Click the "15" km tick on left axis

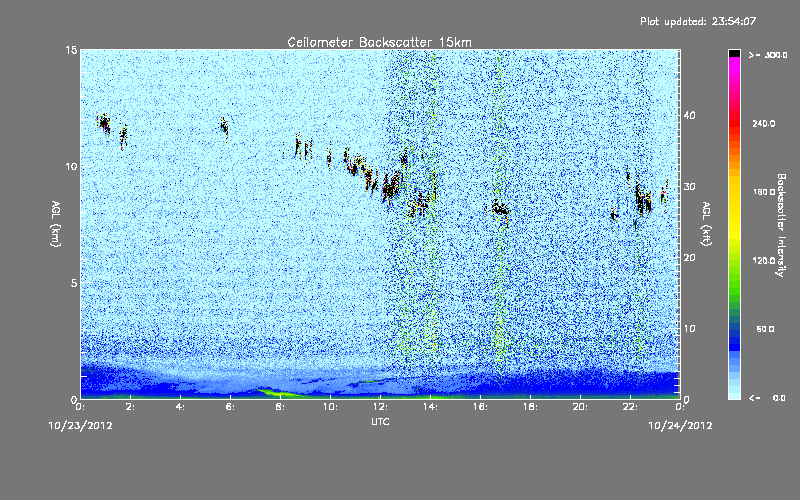71,50
